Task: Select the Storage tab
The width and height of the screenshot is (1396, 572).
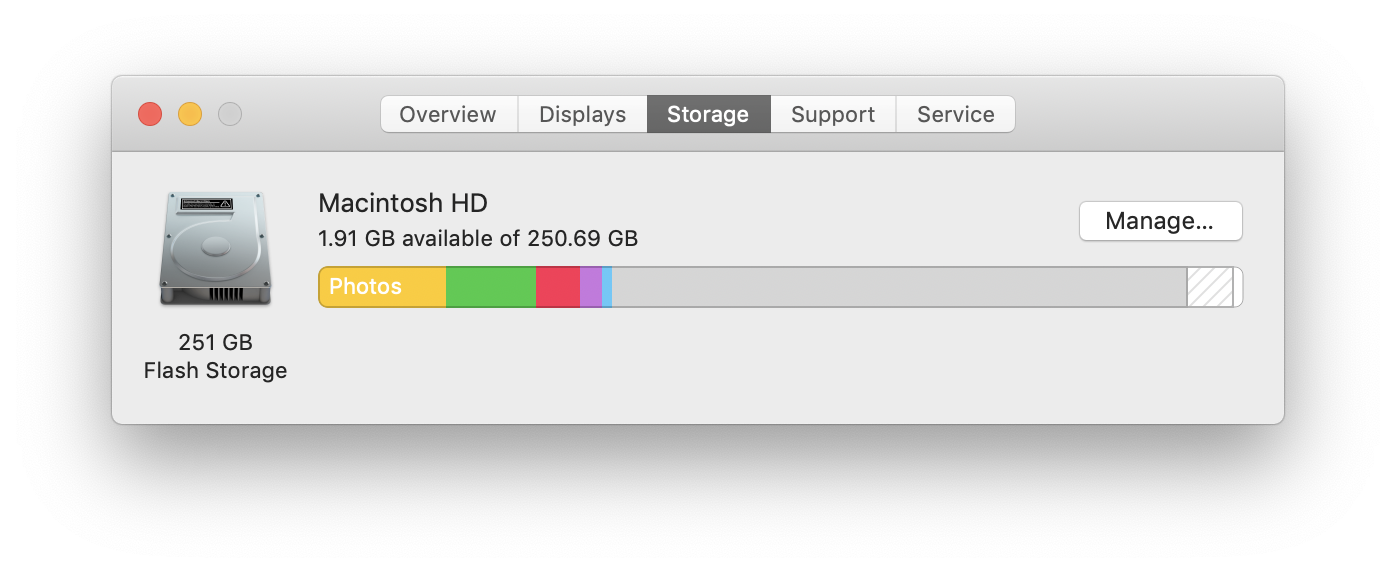Action: pos(708,114)
